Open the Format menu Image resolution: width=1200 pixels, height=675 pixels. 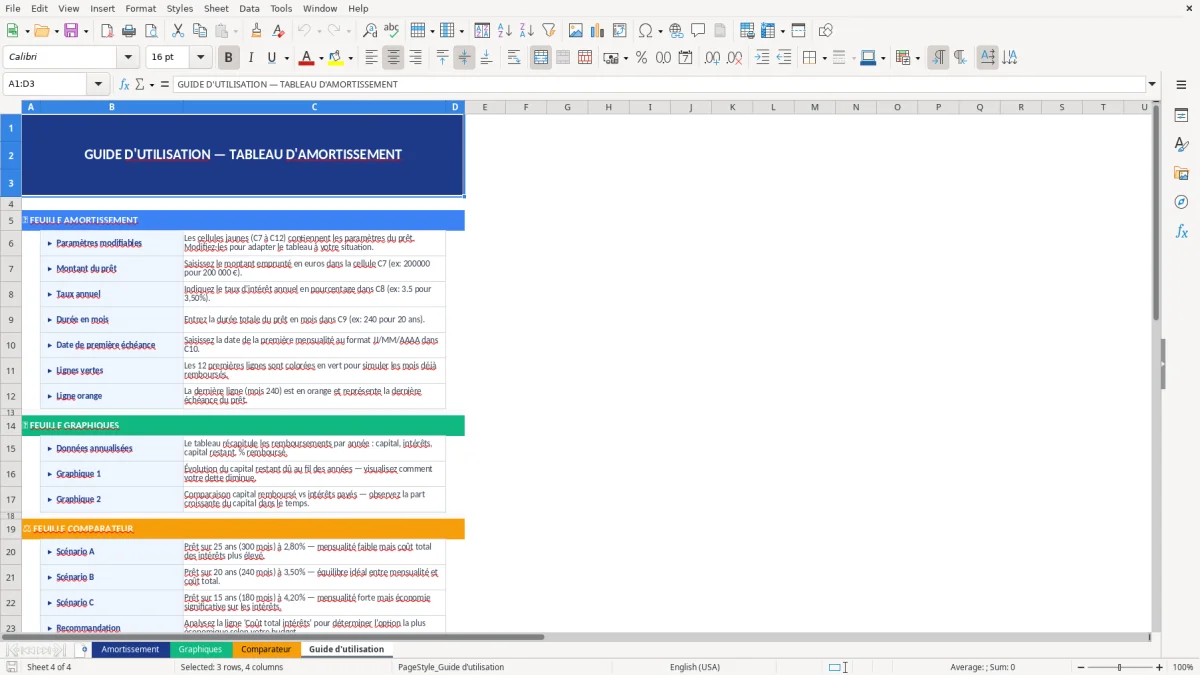pos(140,8)
